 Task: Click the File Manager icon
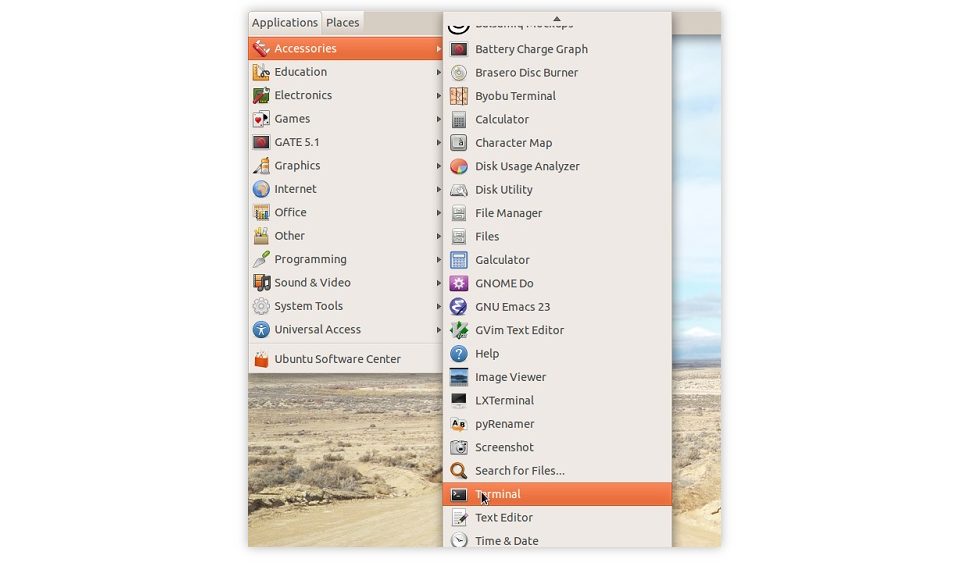tap(459, 213)
